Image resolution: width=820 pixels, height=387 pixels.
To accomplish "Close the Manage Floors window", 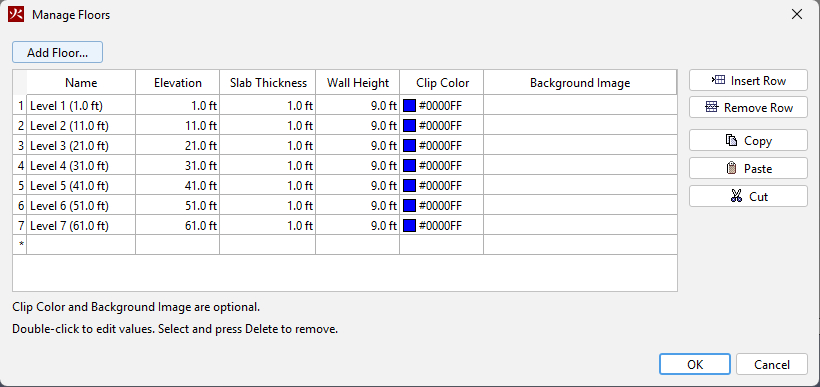I will click(x=796, y=15).
